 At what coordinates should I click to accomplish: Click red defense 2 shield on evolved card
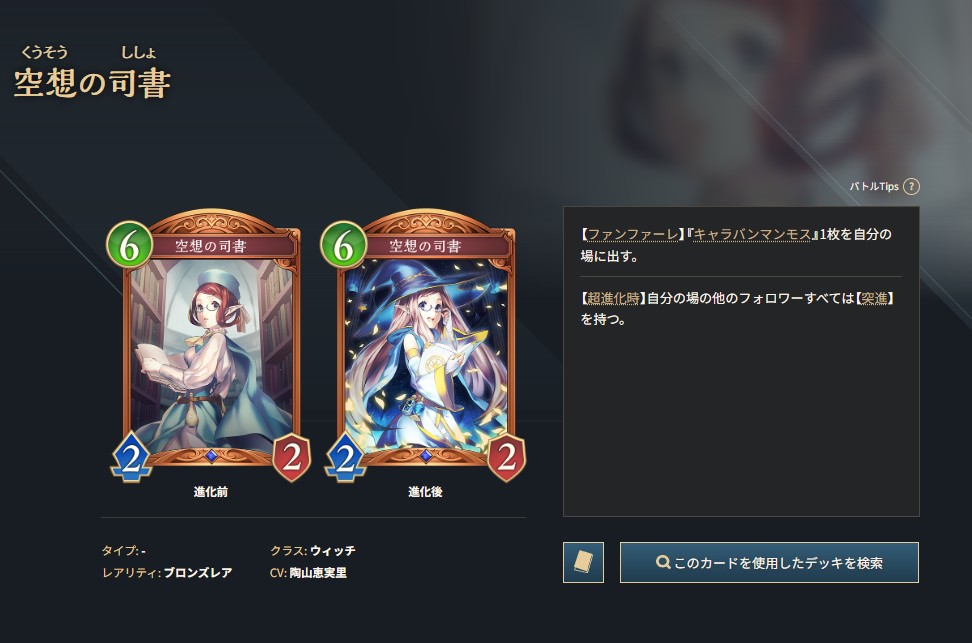(x=506, y=458)
